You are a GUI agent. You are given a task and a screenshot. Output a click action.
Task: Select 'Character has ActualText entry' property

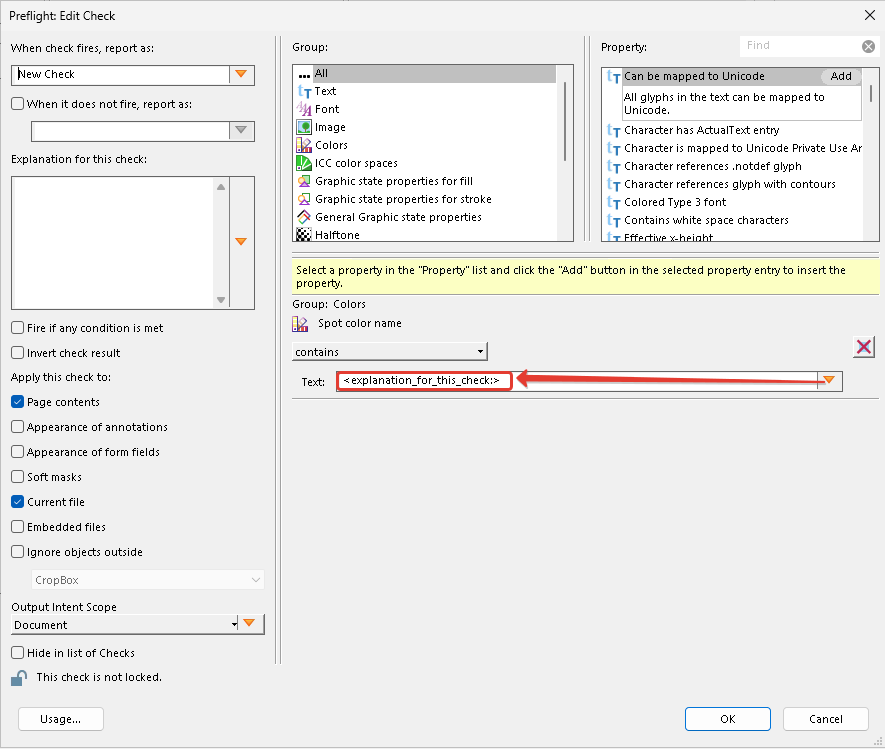[x=702, y=130]
